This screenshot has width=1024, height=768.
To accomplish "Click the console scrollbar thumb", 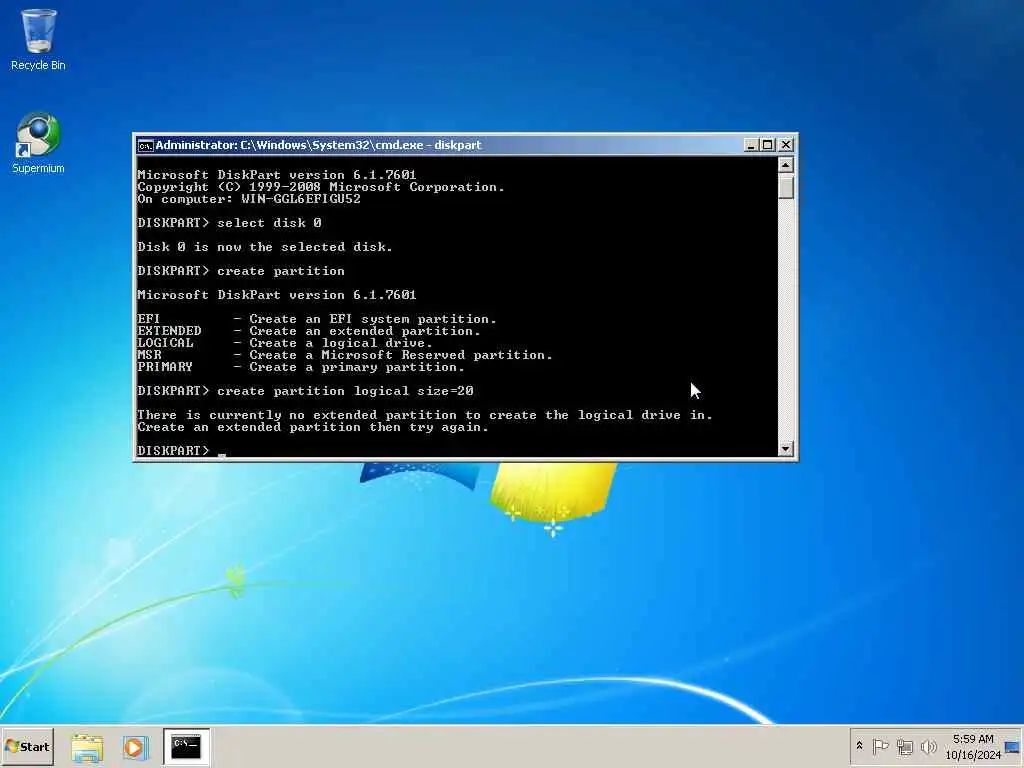I will 786,187.
